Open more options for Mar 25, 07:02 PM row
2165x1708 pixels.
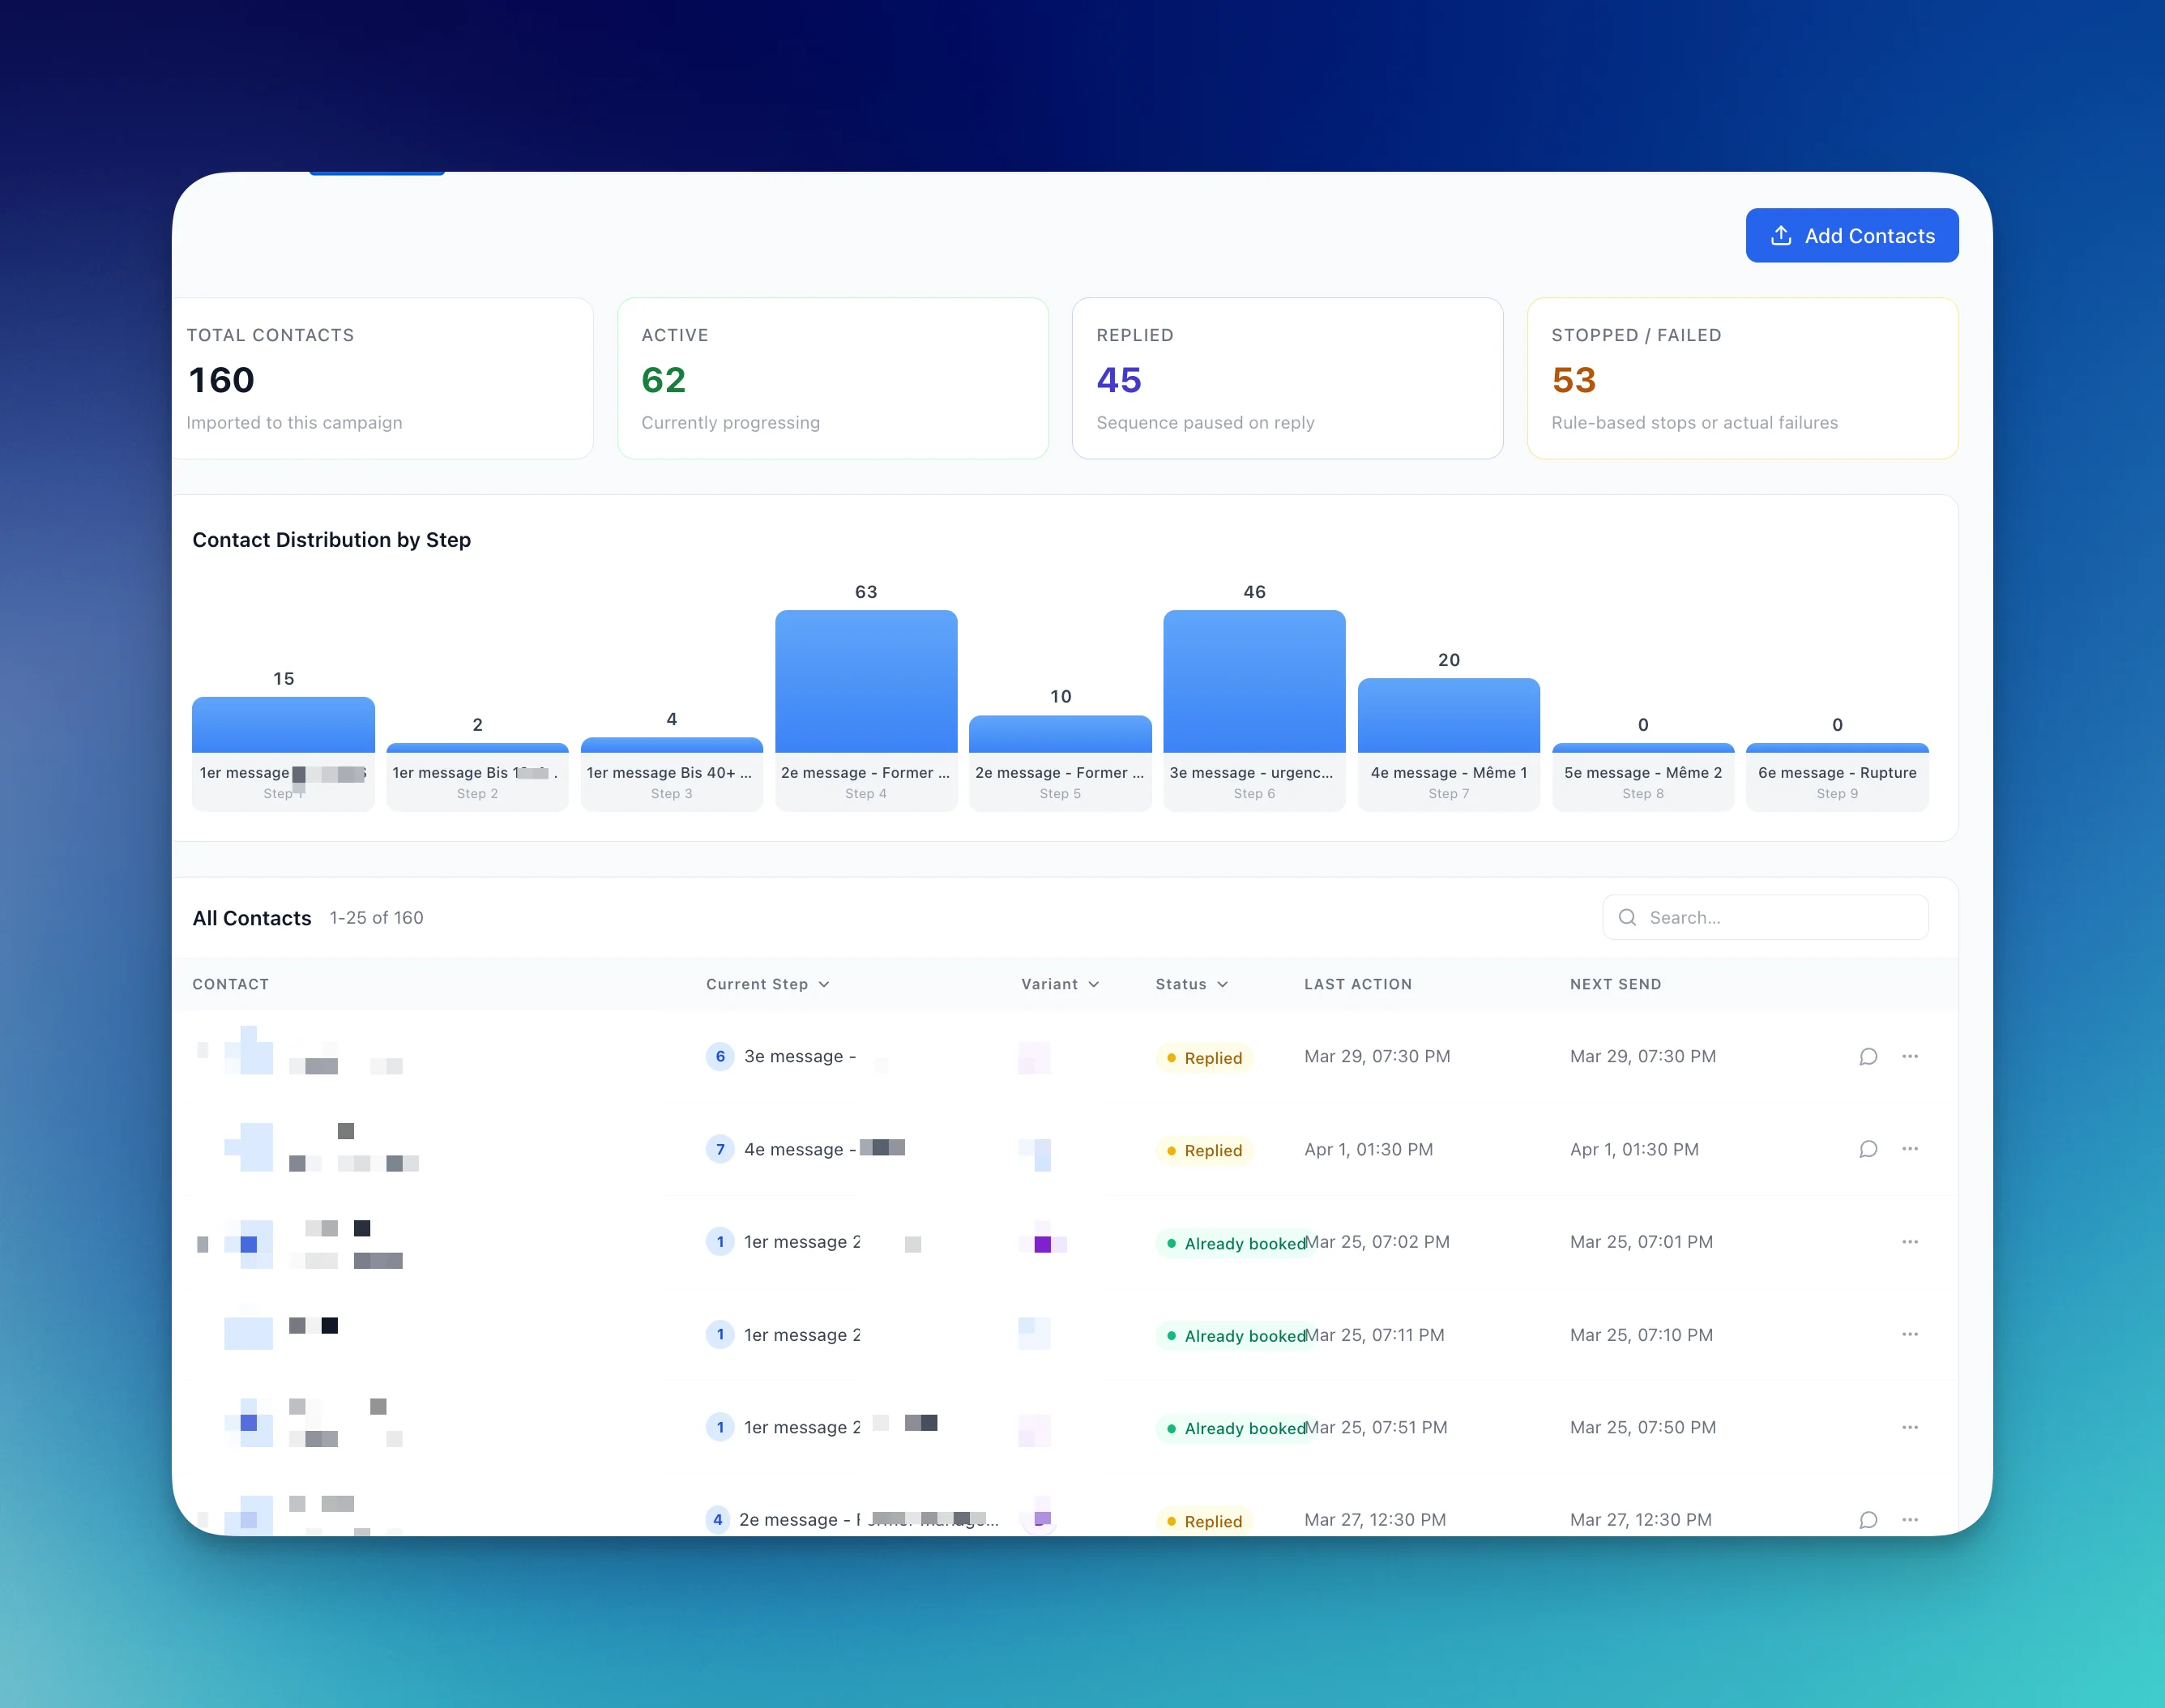click(1909, 1242)
